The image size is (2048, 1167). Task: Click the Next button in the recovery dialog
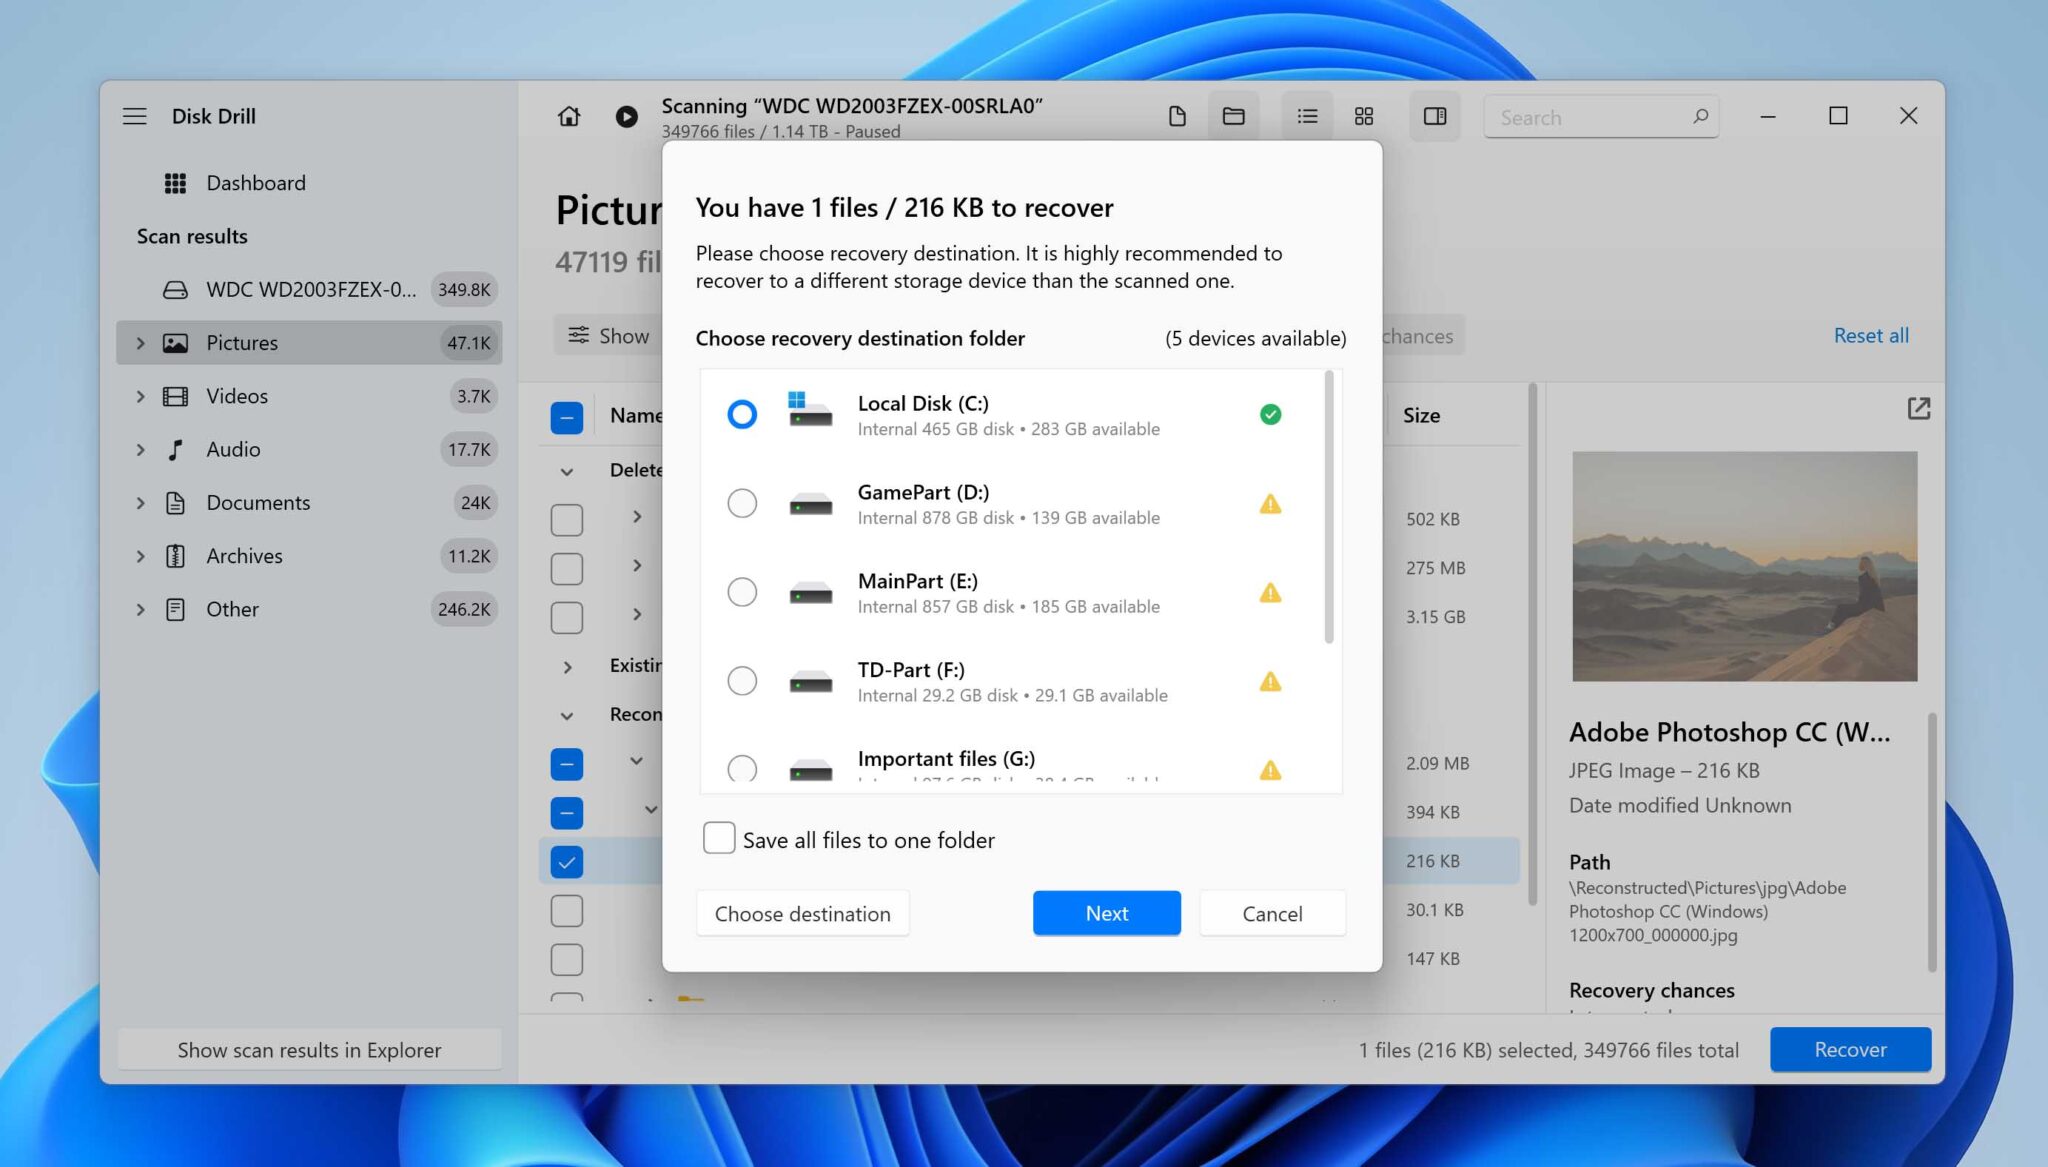1106,913
